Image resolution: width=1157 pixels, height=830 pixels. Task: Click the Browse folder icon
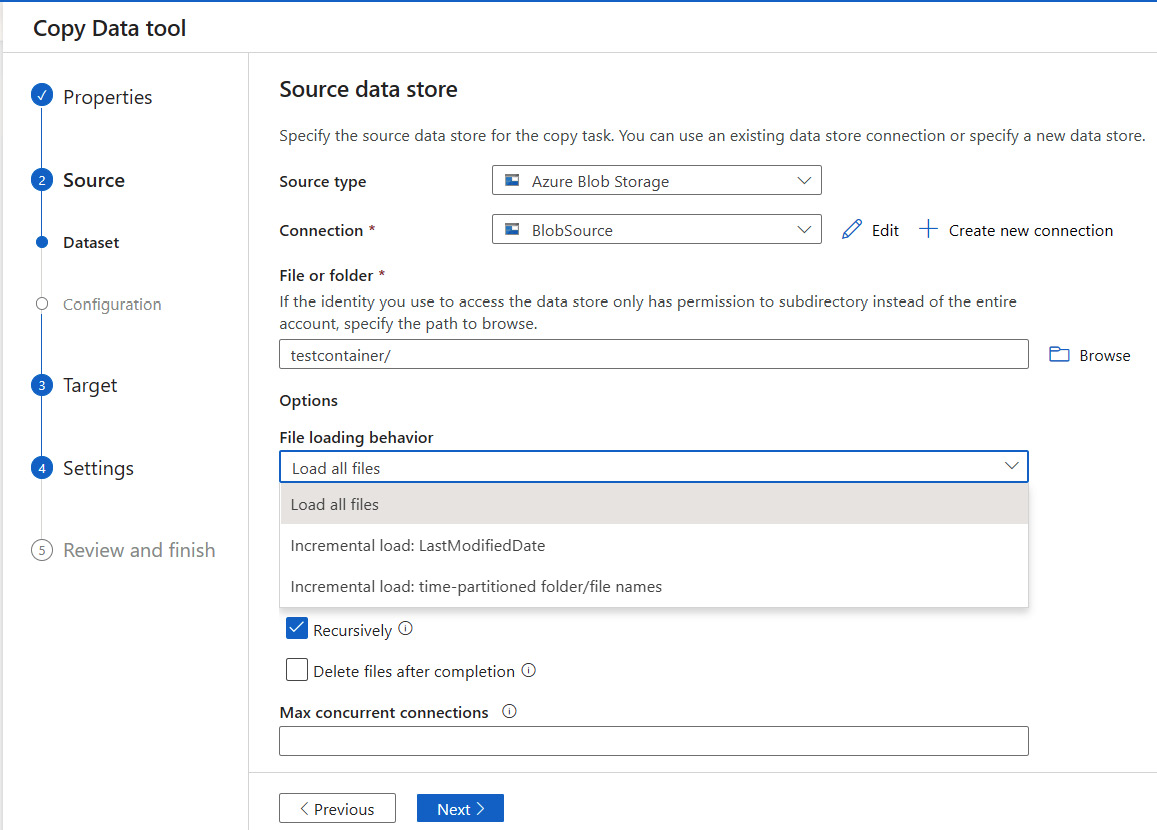tap(1059, 355)
